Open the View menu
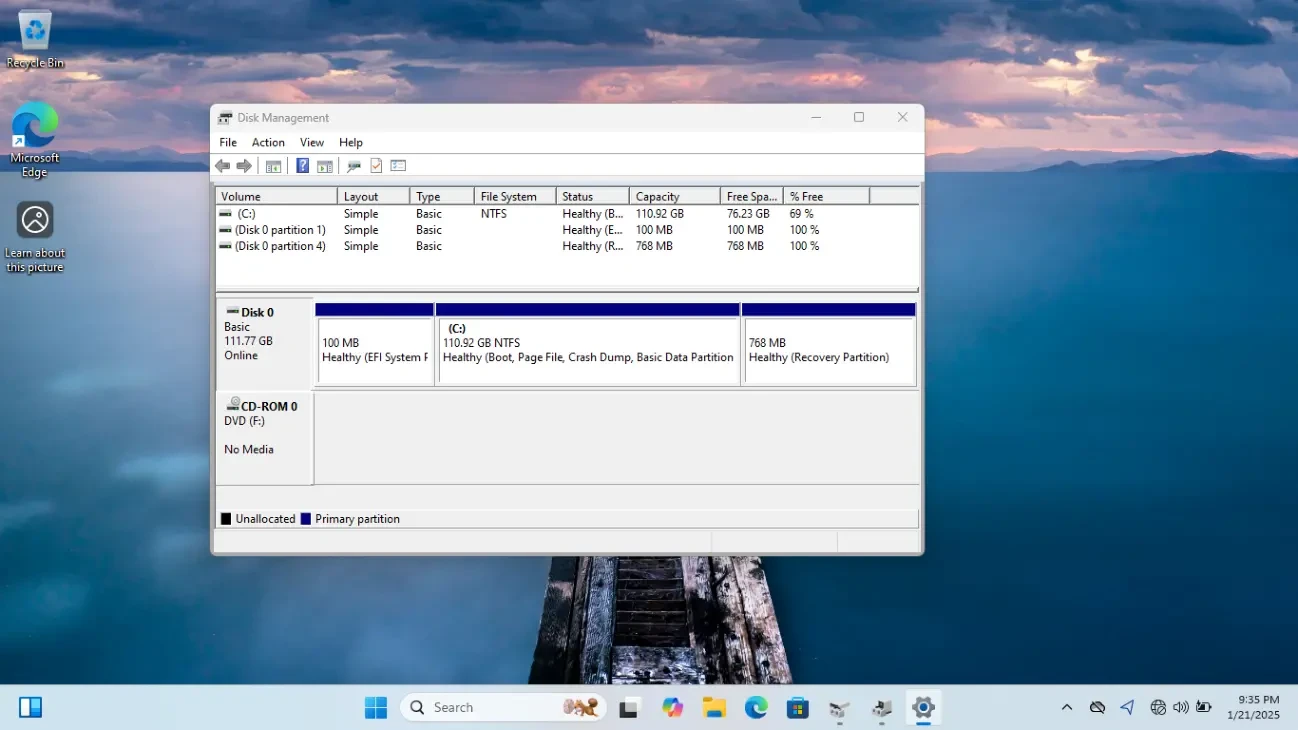The width and height of the screenshot is (1298, 730). pos(311,142)
